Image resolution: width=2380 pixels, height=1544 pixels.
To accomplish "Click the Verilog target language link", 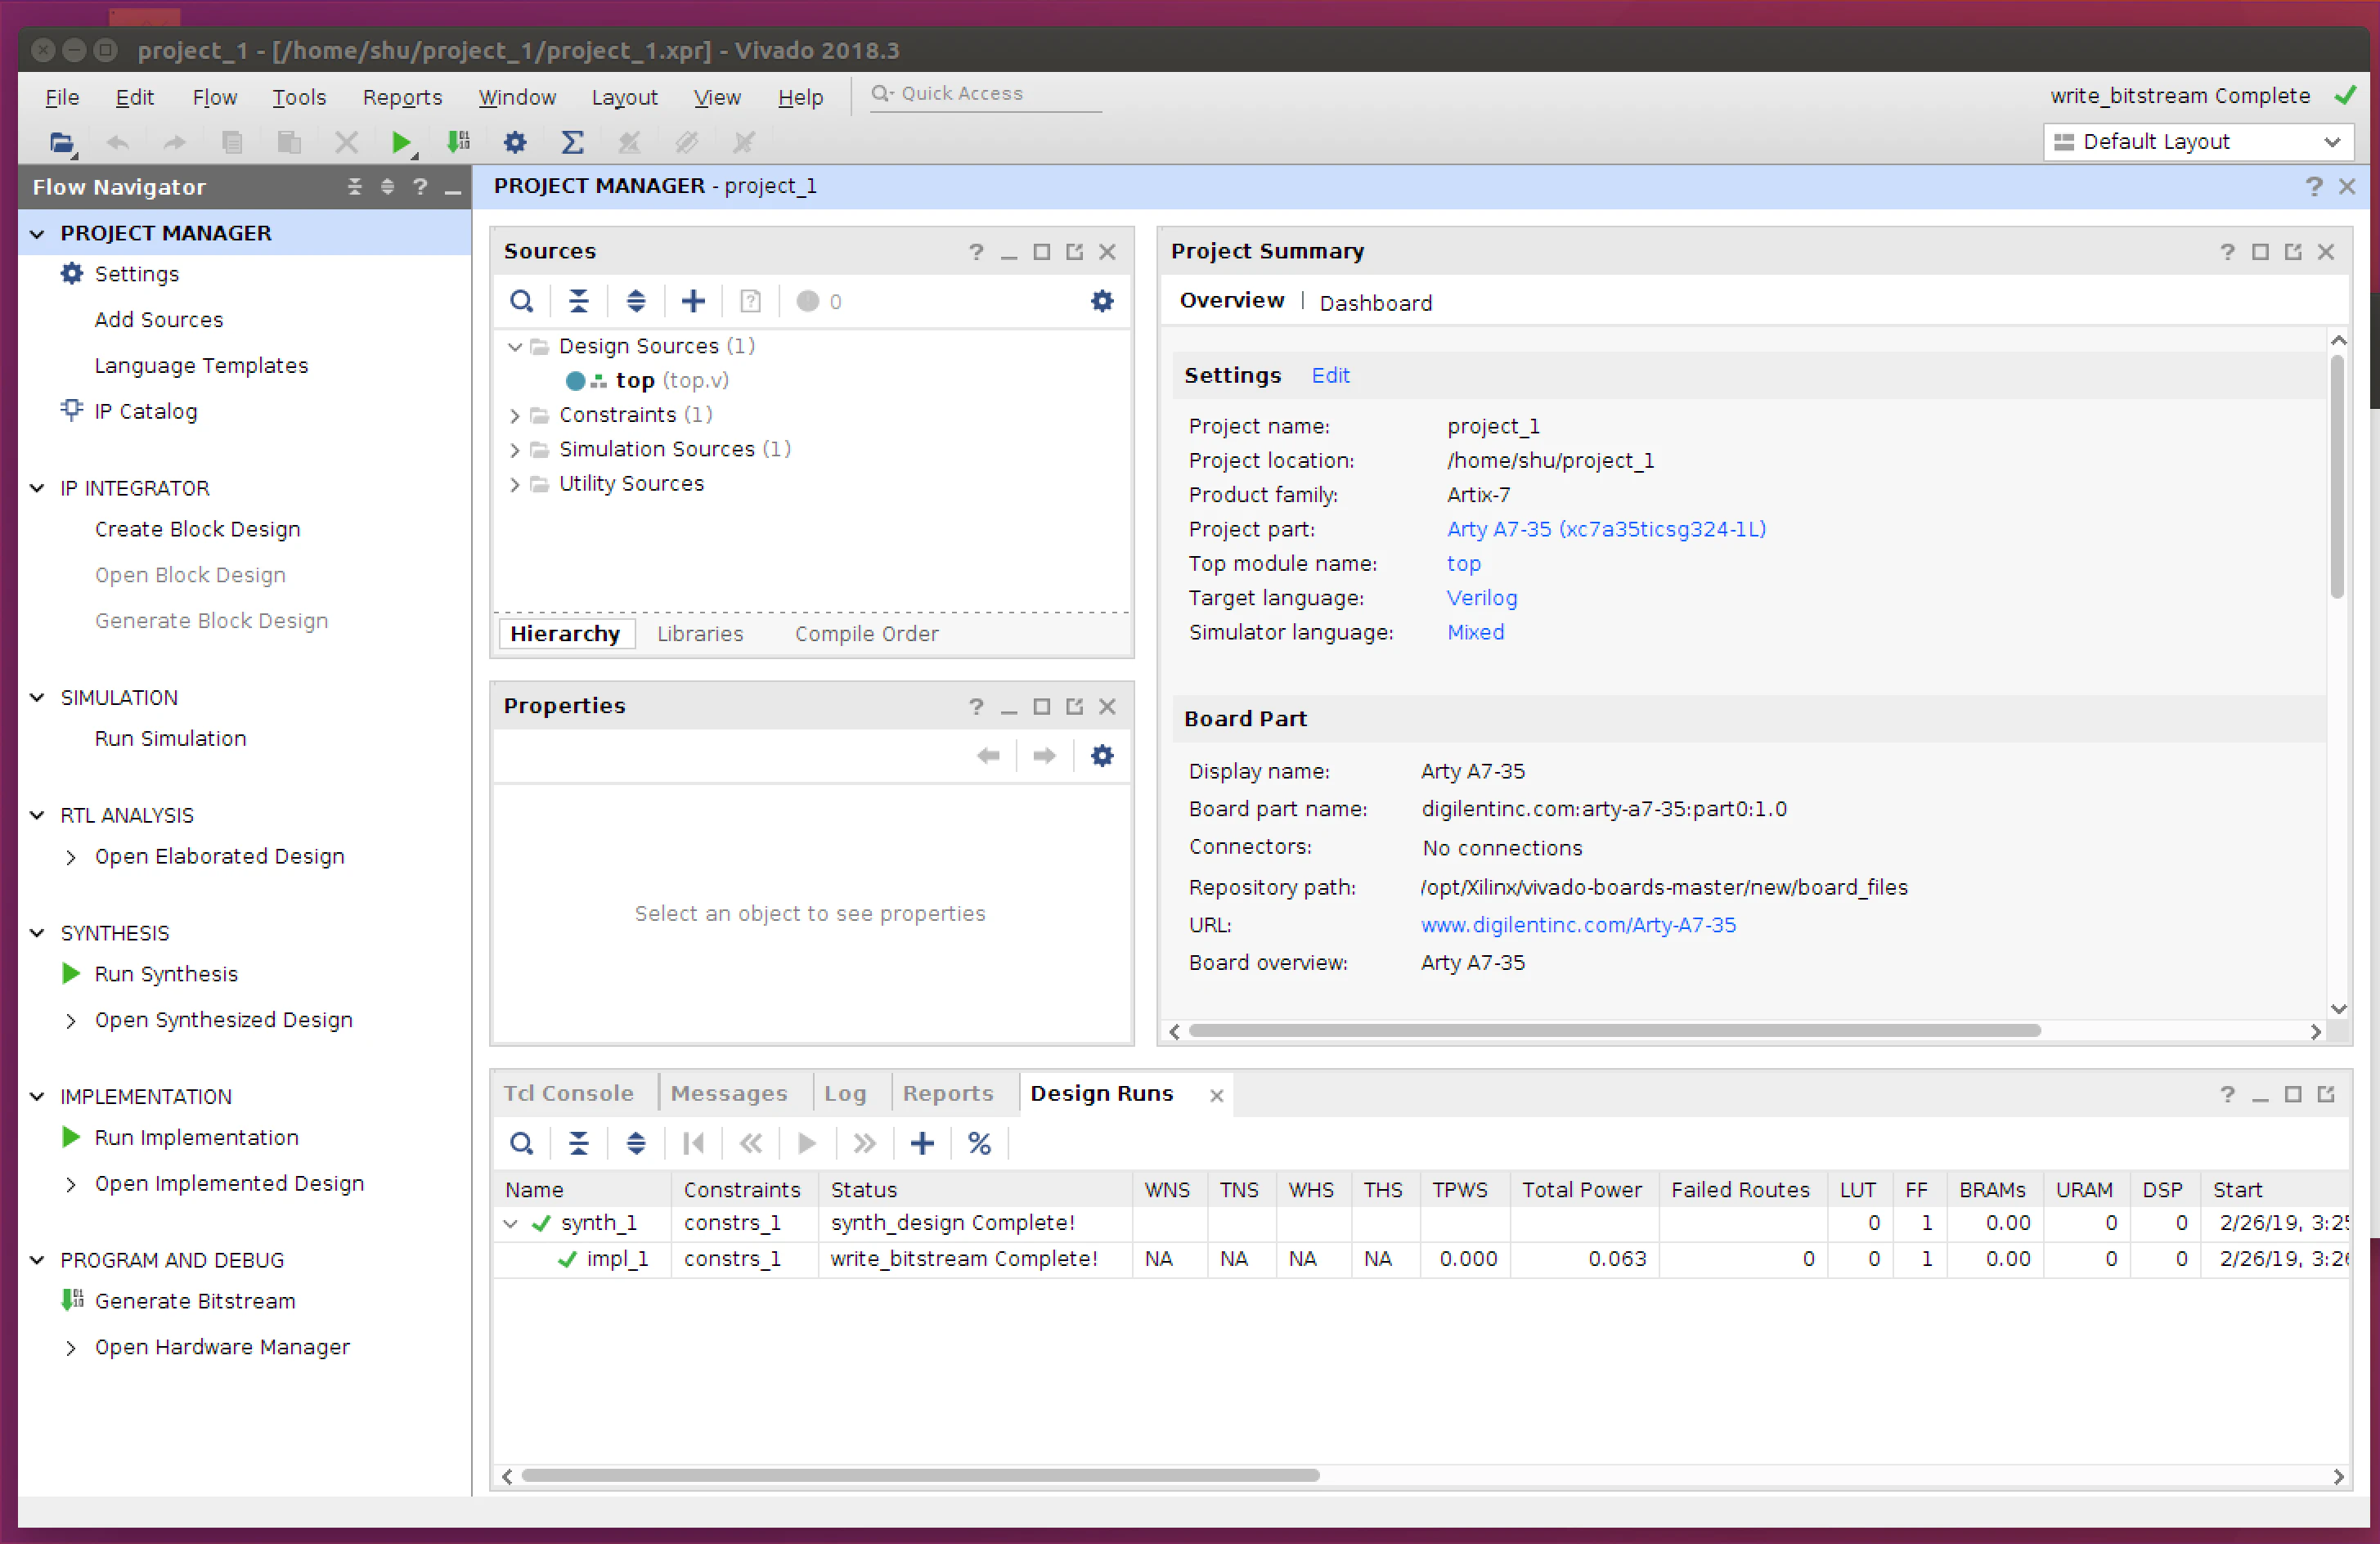I will coord(1481,598).
